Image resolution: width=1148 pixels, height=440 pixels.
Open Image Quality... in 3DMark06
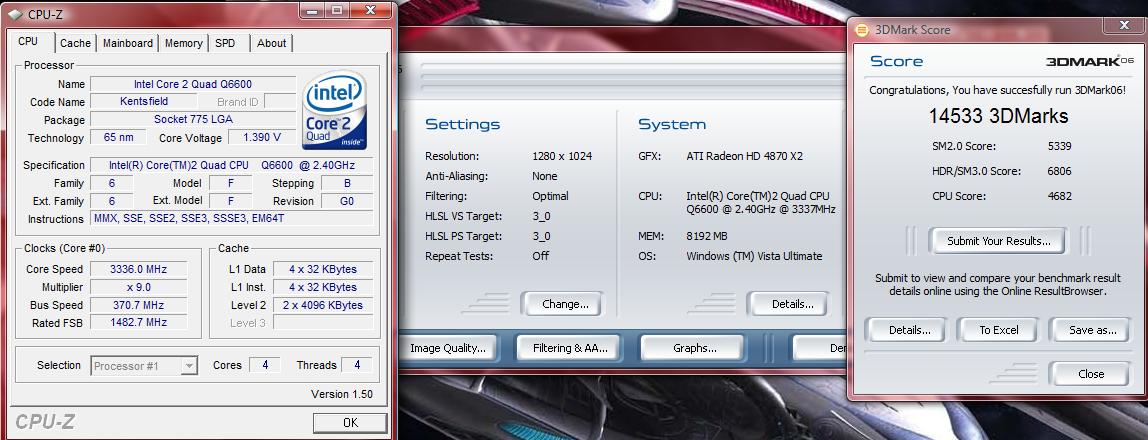tap(448, 348)
